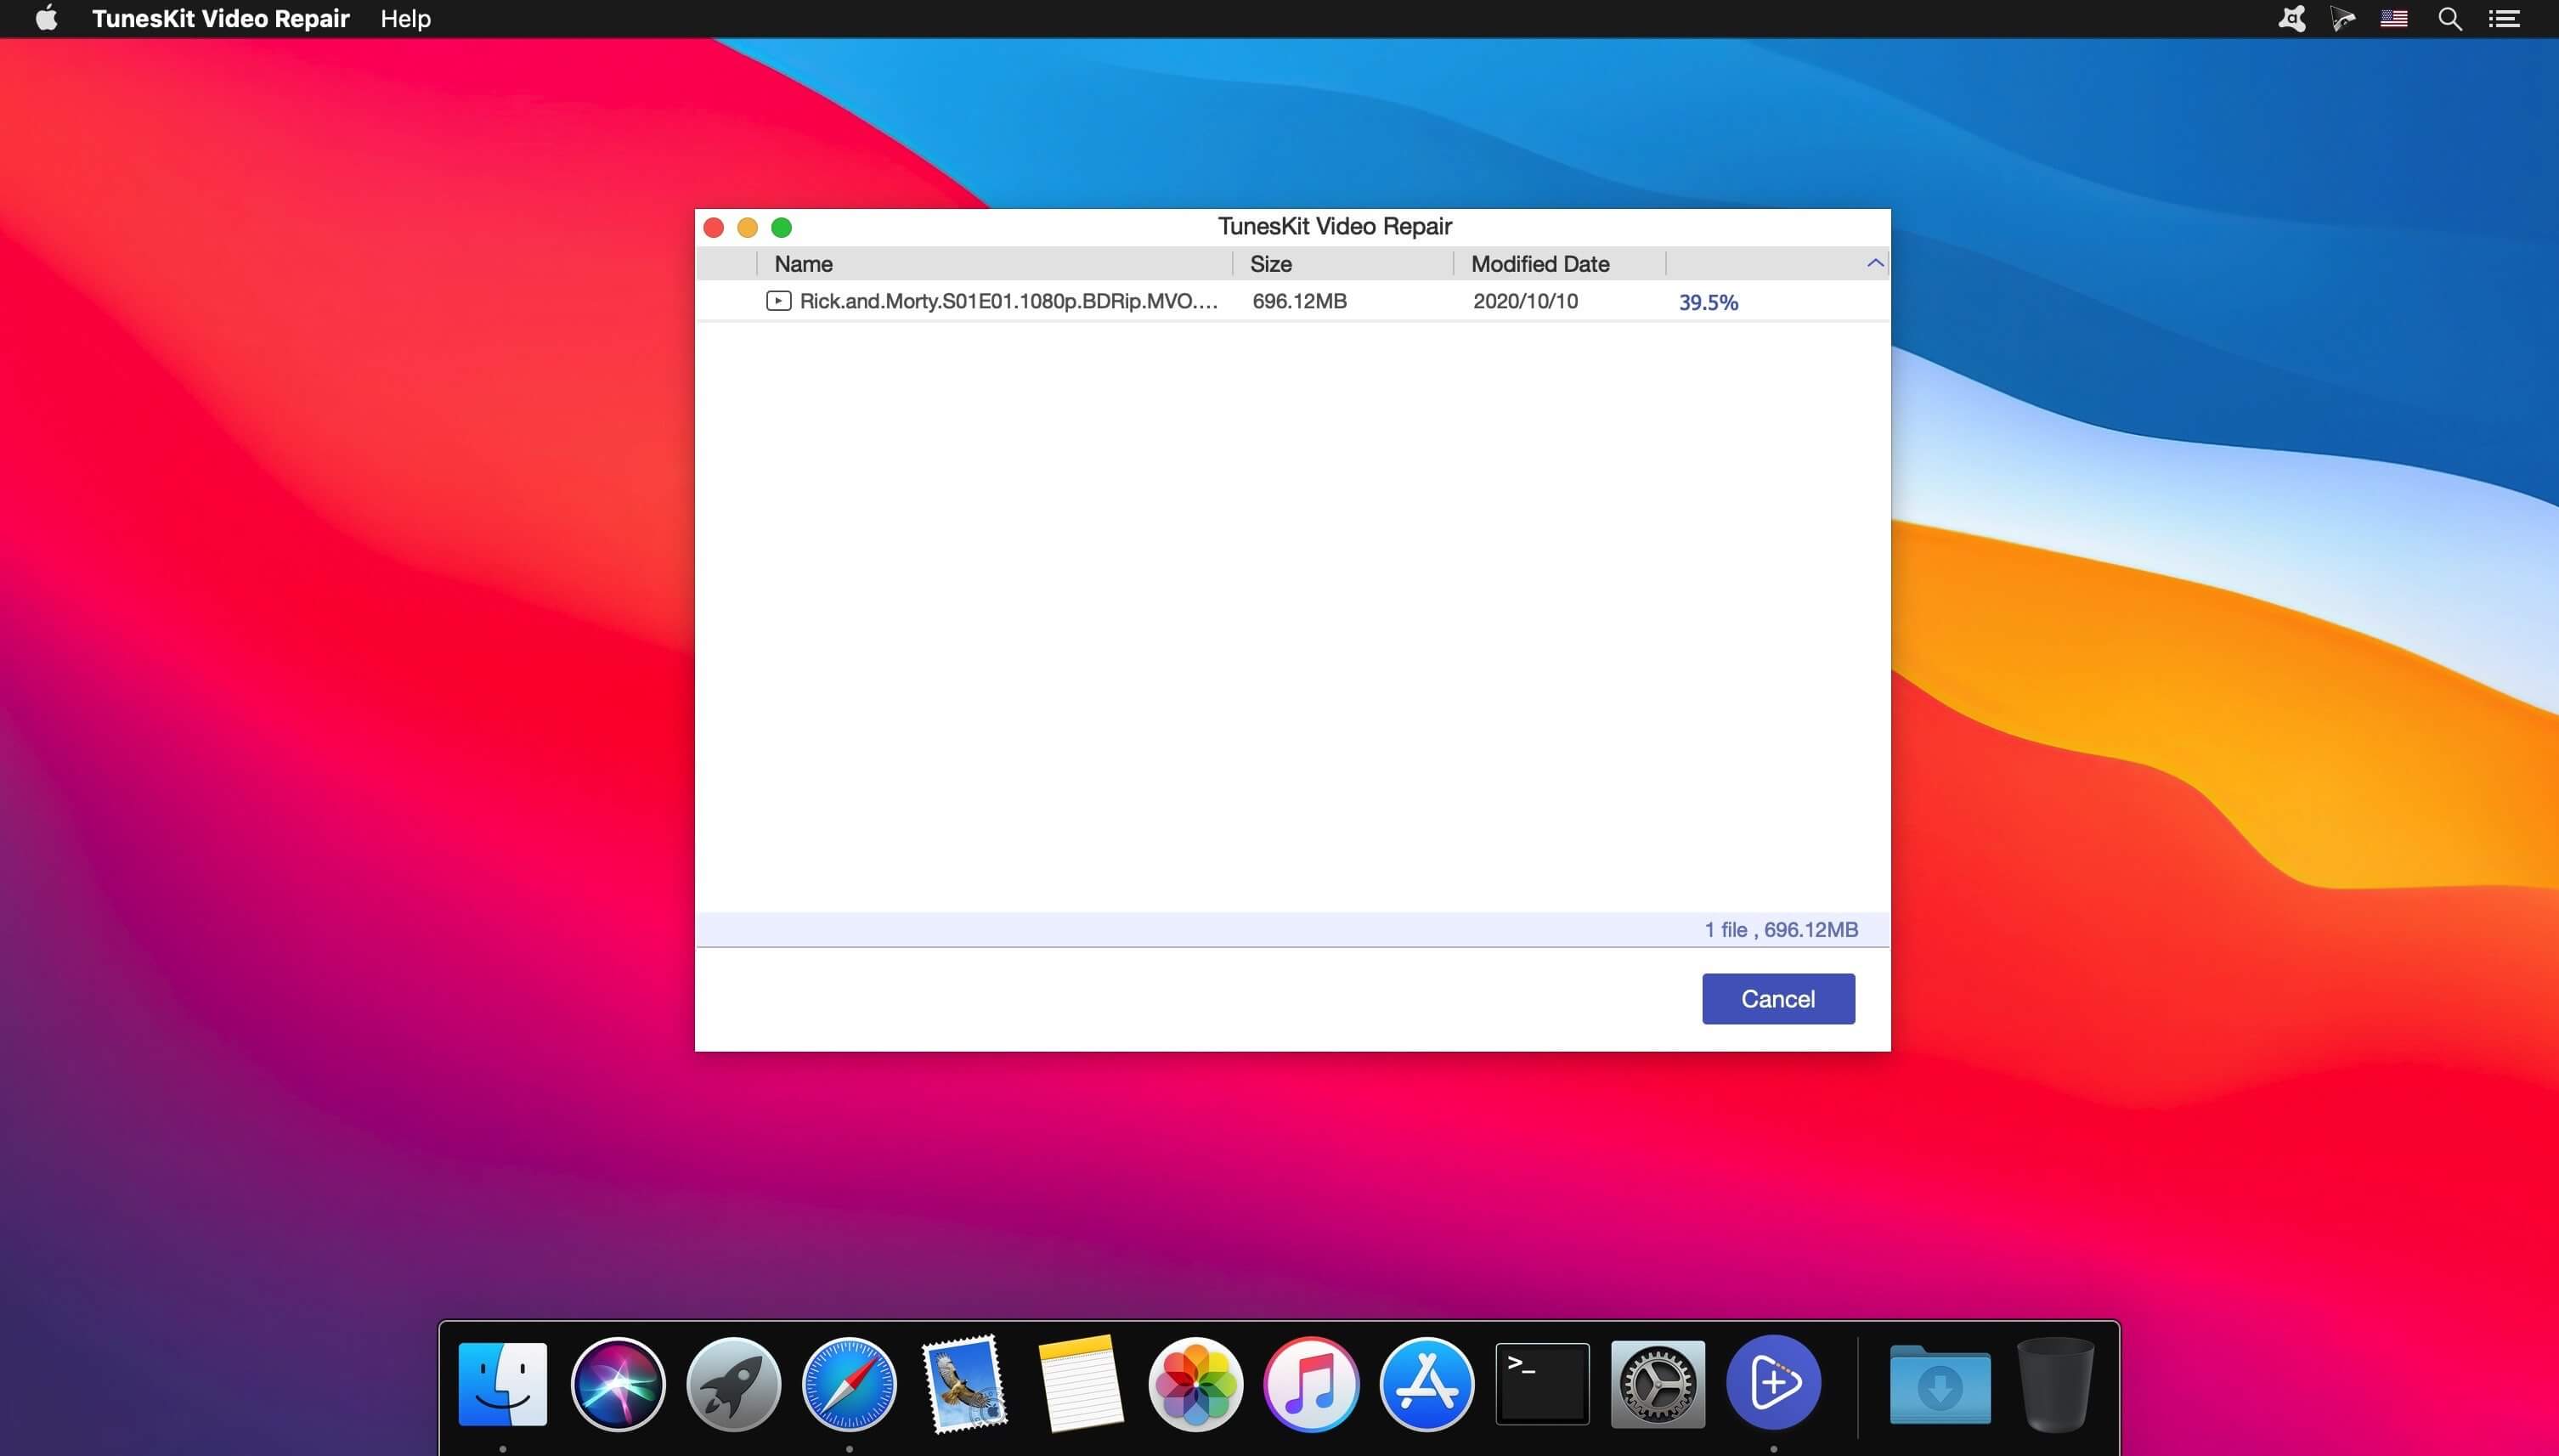Sort files by Modified Date column
Viewport: 2559px width, 1456px height.
click(1539, 264)
